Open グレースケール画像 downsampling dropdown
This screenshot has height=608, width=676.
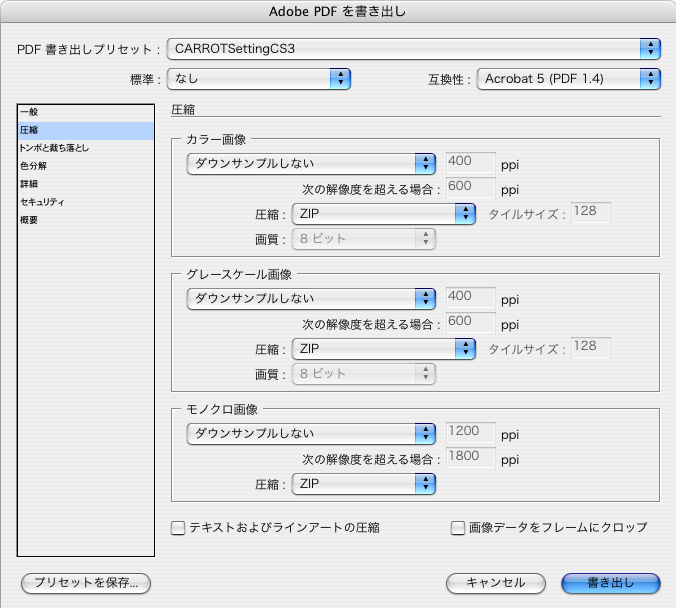point(311,299)
